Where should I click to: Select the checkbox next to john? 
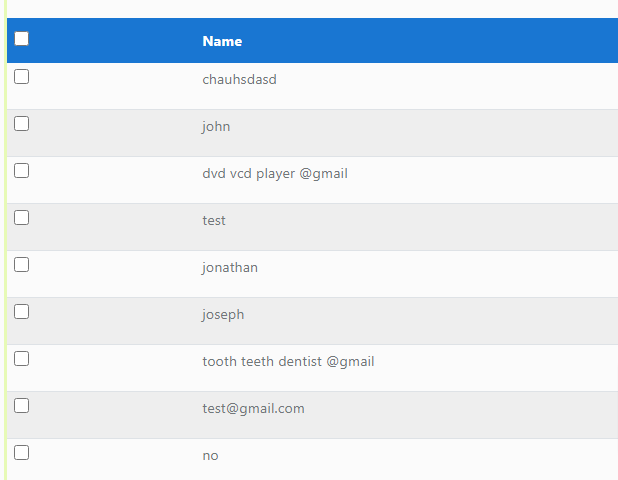[x=22, y=124]
